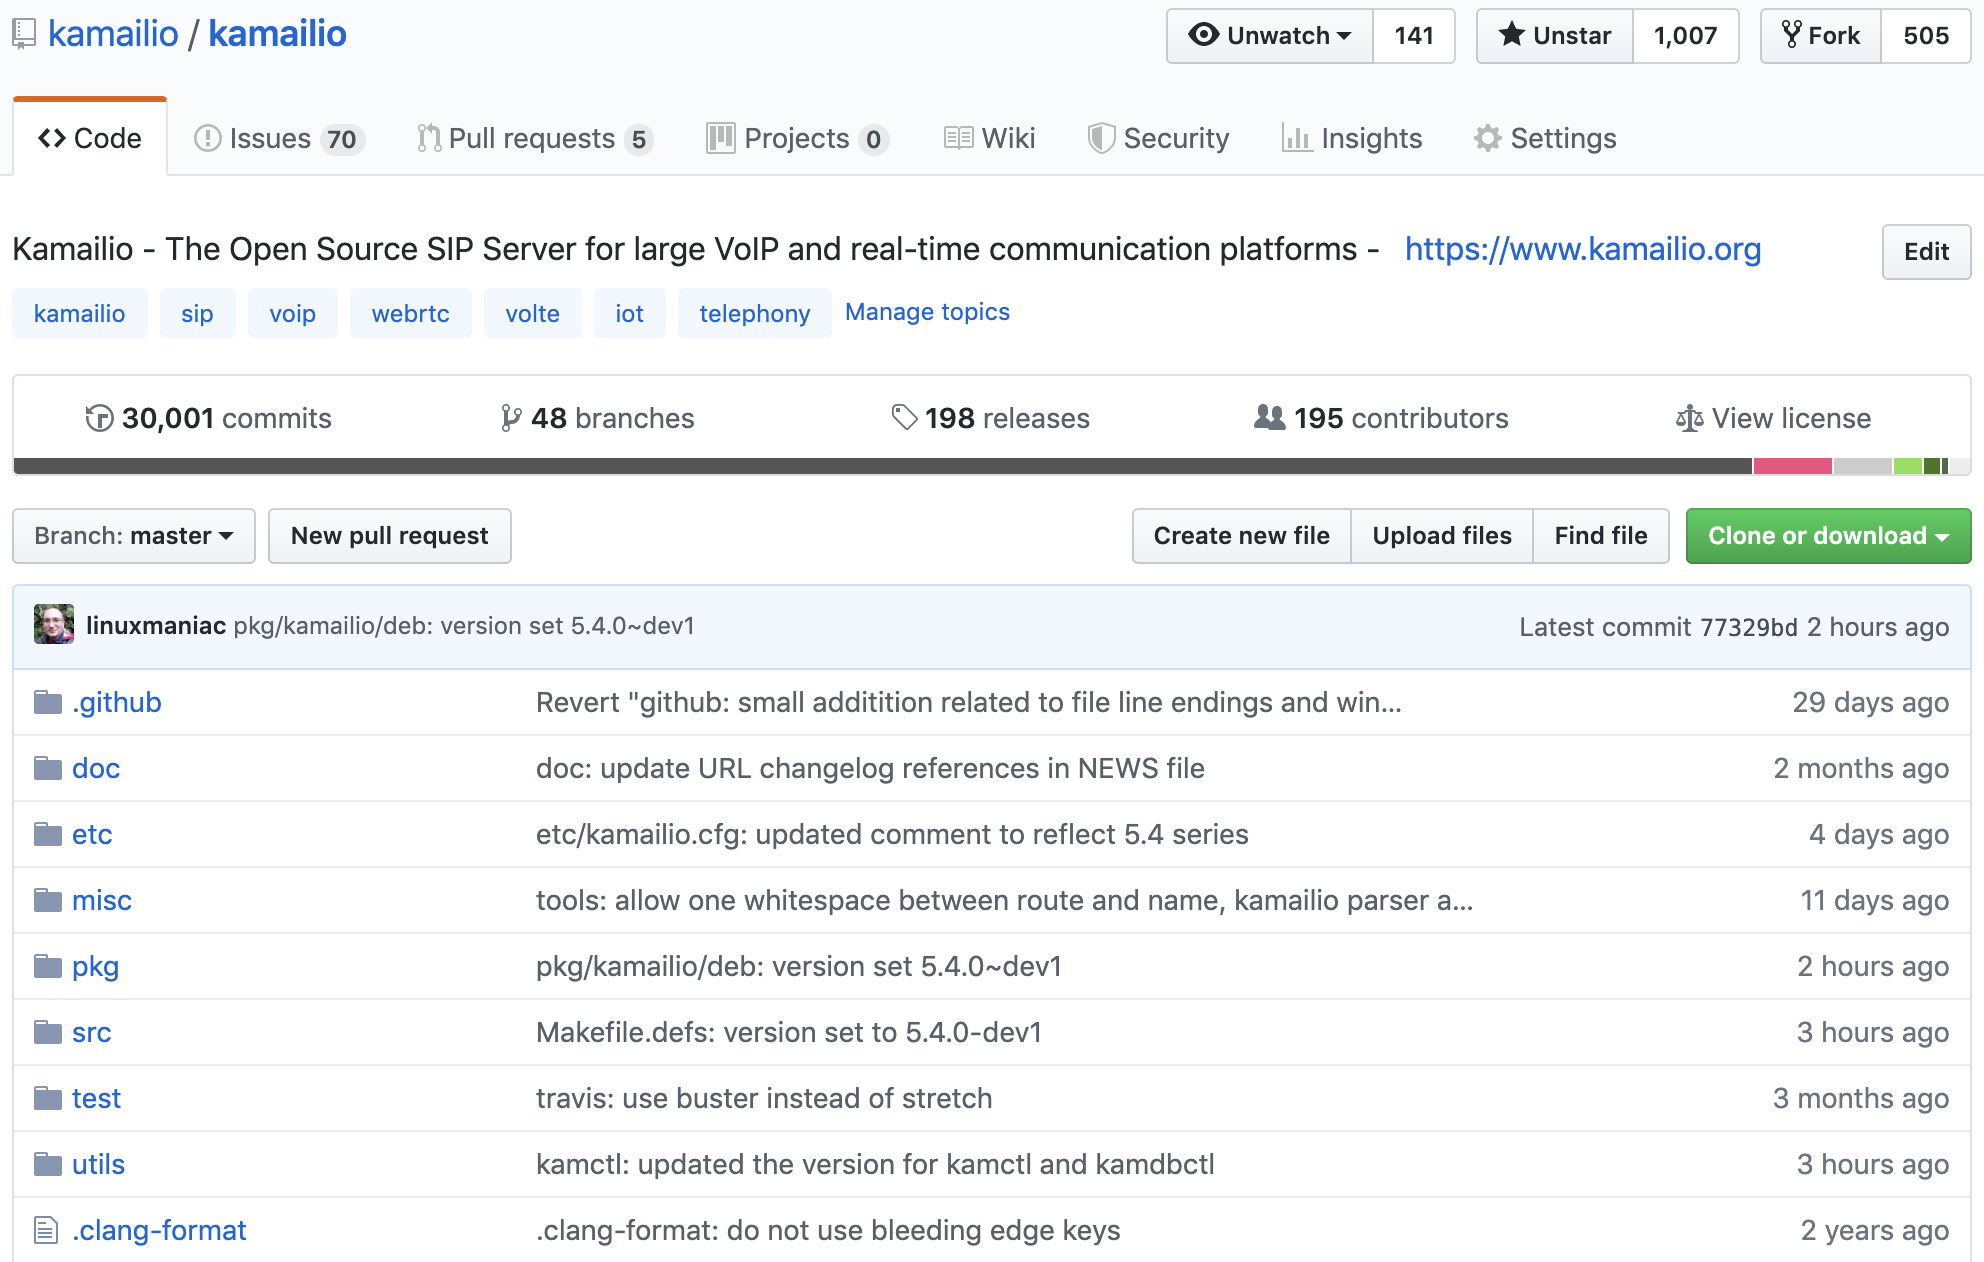1984x1262 pixels.
Task: Open the Branch: master dropdown
Action: click(x=134, y=536)
